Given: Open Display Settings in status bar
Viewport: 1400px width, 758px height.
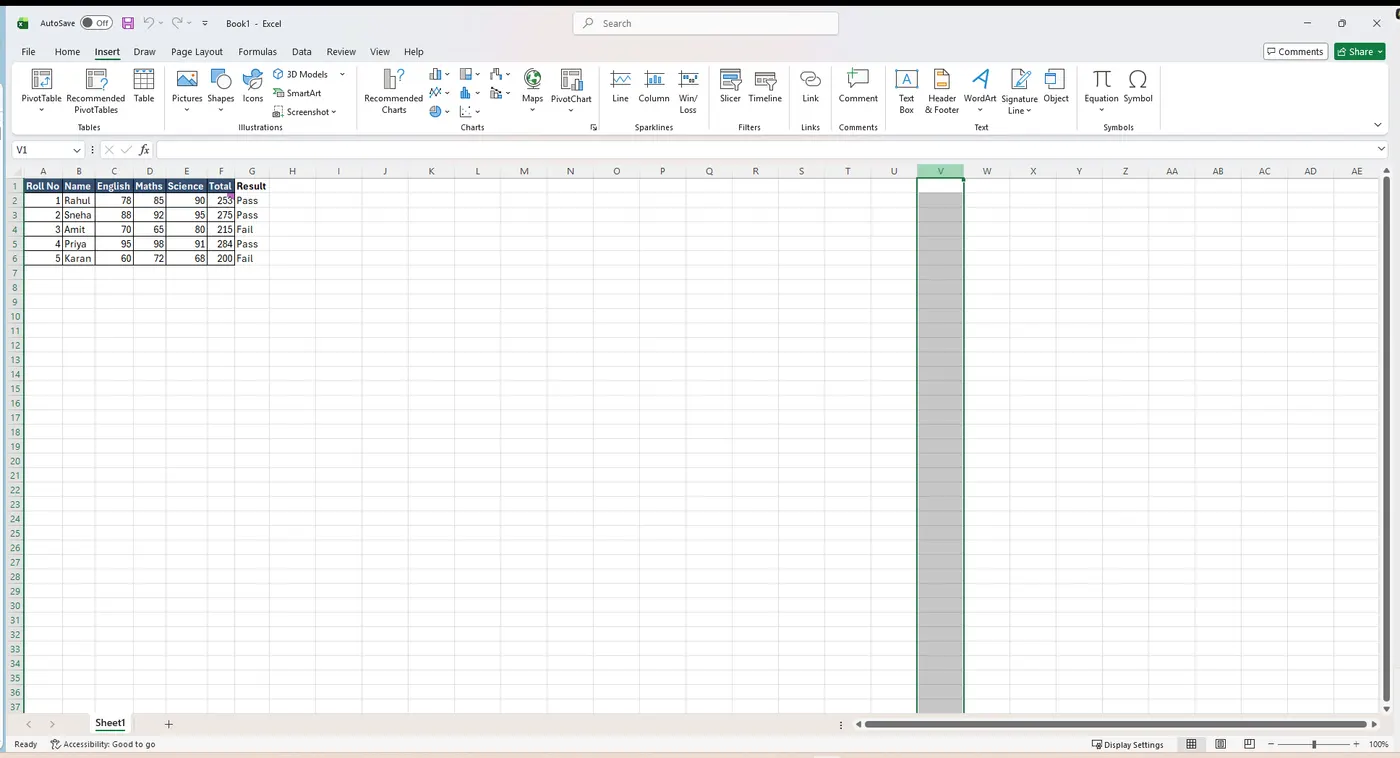Looking at the screenshot, I should tap(1128, 744).
